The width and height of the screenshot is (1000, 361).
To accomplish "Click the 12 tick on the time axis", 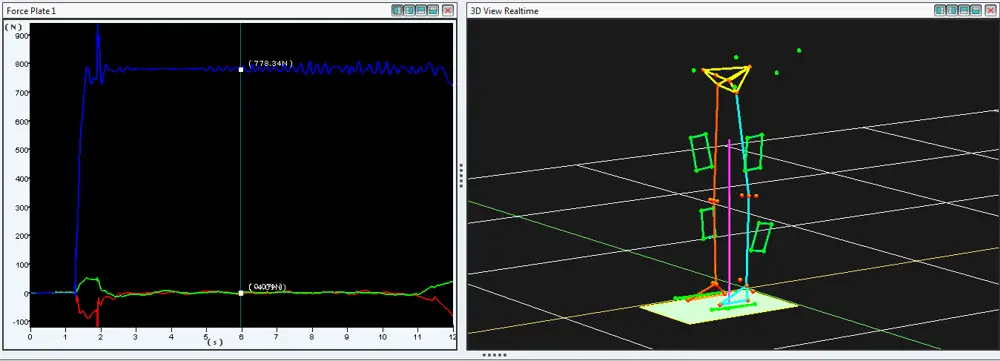I will pos(452,336).
